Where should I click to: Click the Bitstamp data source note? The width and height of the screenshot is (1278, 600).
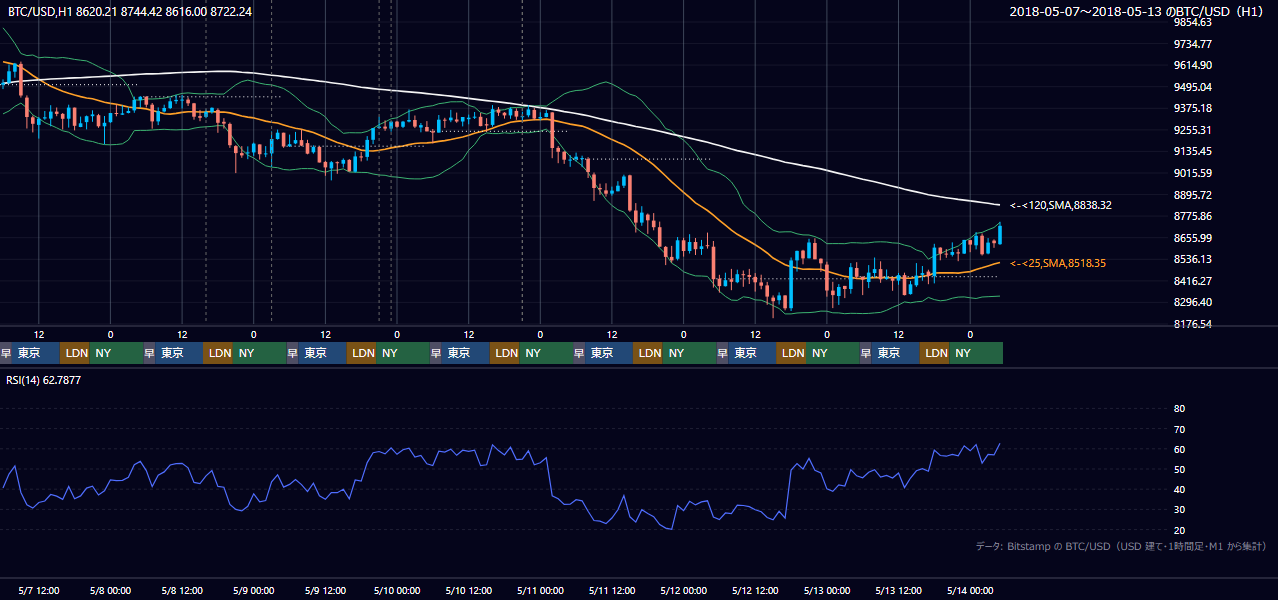point(1121,546)
